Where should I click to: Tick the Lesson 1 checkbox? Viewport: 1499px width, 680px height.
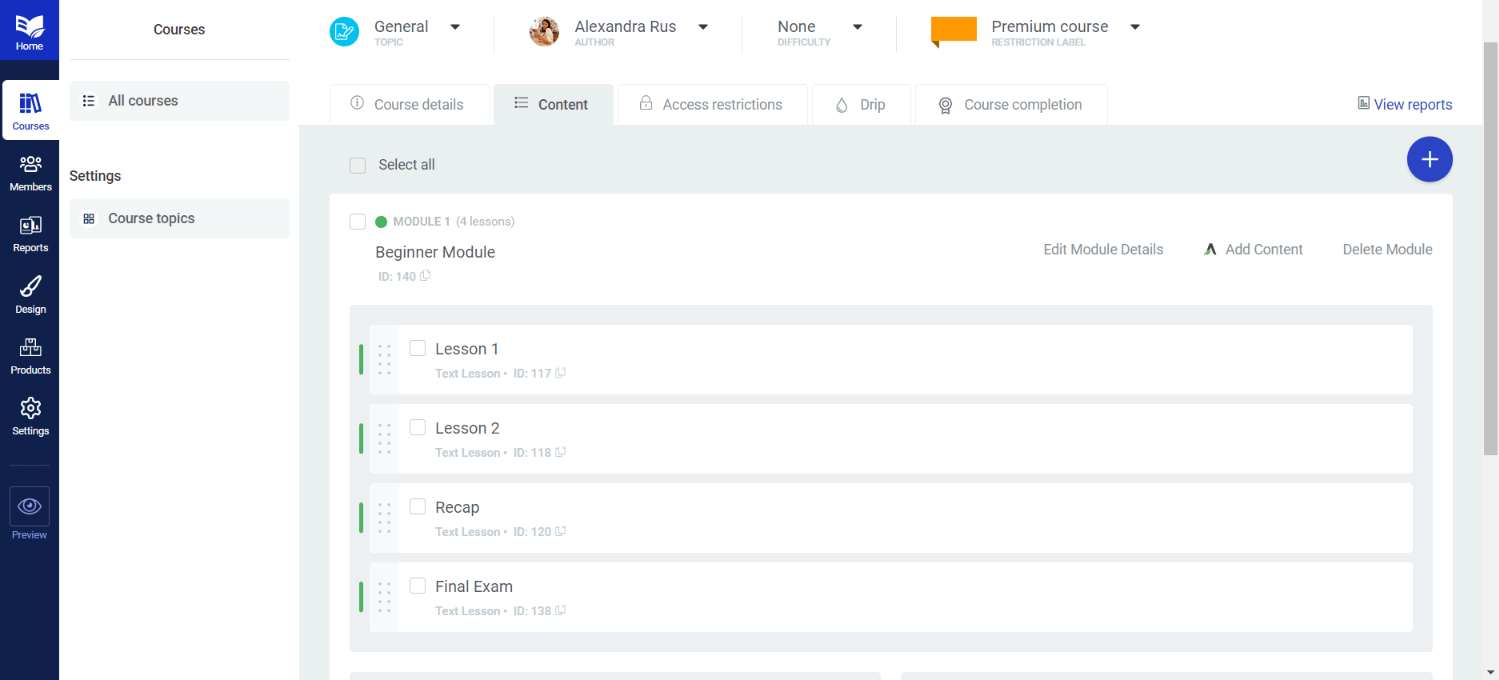[x=418, y=348]
